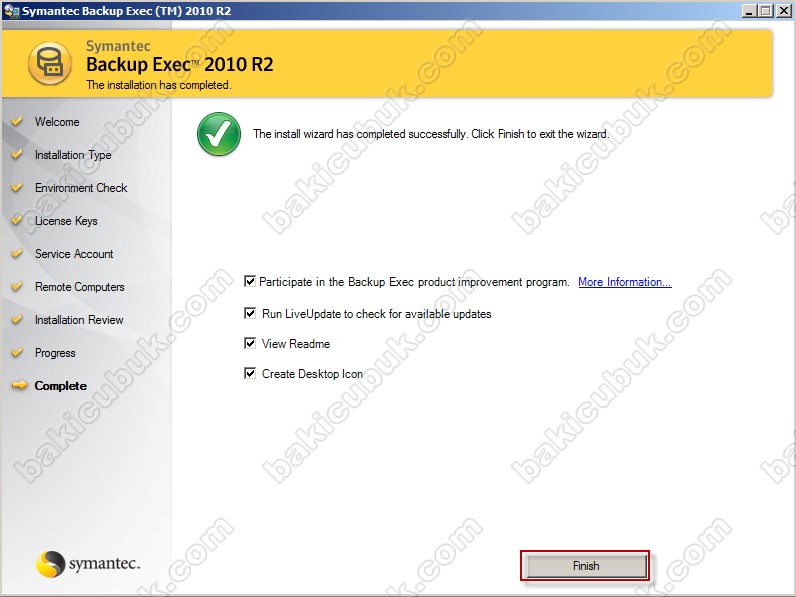The height and width of the screenshot is (597, 796).
Task: Minimize the Backup Exec installer window
Action: 749,11
